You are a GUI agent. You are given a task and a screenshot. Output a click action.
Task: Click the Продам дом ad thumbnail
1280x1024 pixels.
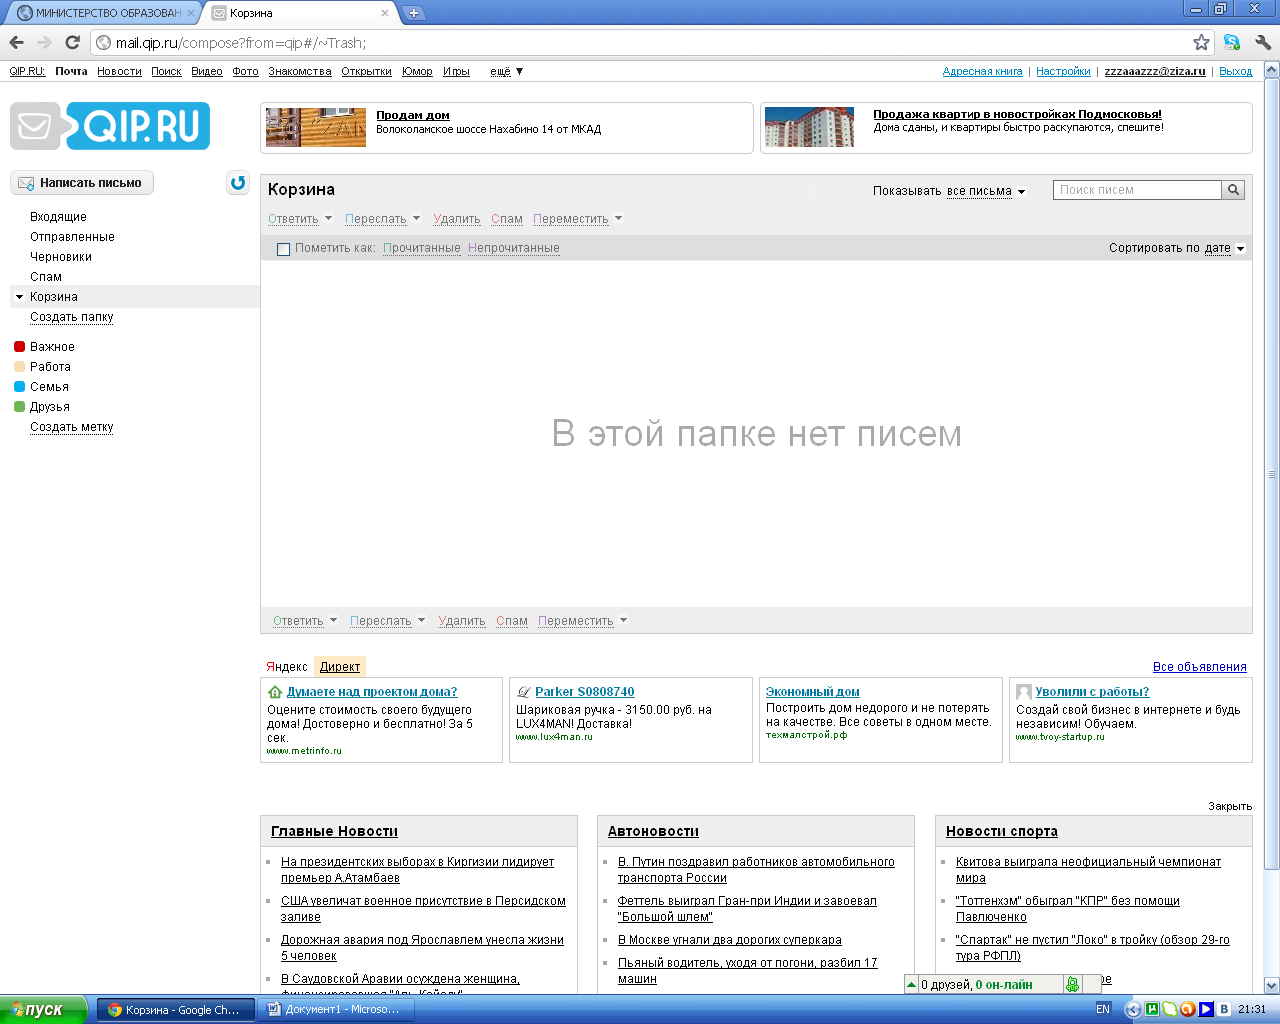point(316,127)
